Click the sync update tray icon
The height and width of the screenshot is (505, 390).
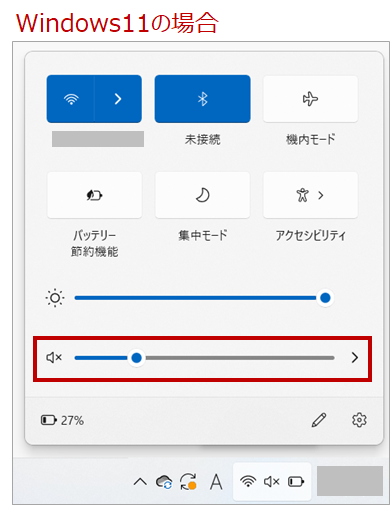pos(188,482)
